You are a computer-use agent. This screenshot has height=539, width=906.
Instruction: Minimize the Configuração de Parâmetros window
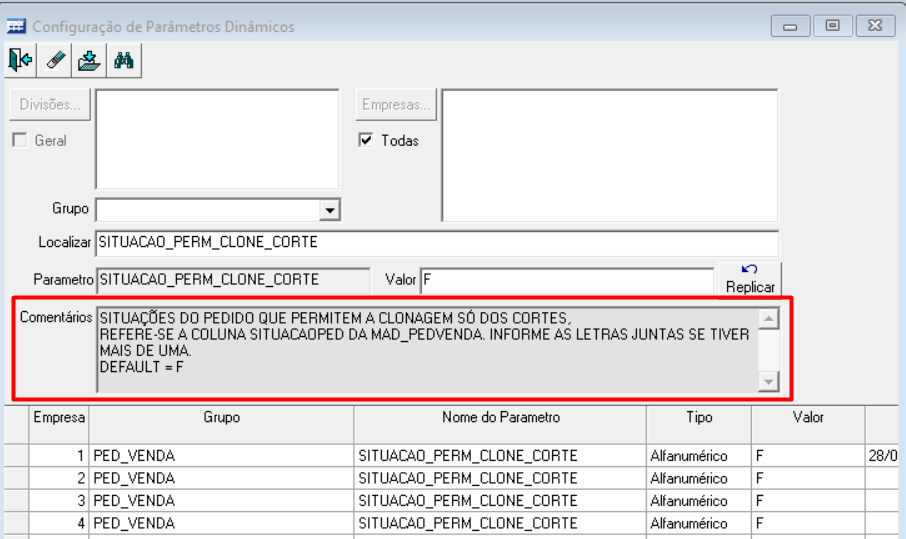[x=790, y=26]
